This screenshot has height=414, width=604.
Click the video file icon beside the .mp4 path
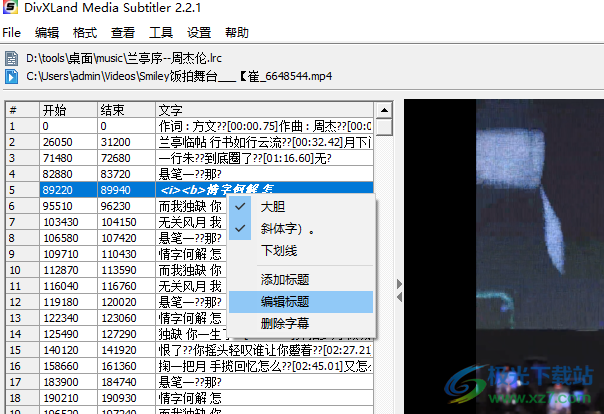(12, 76)
